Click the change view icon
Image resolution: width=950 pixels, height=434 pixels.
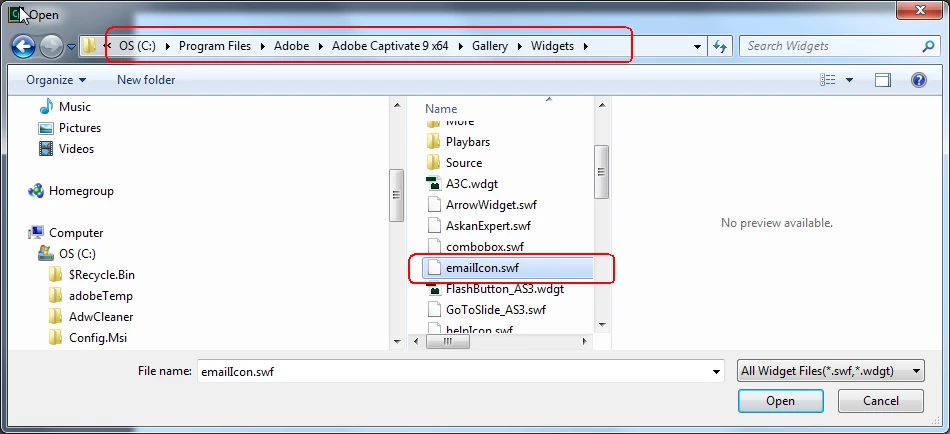tap(828, 80)
